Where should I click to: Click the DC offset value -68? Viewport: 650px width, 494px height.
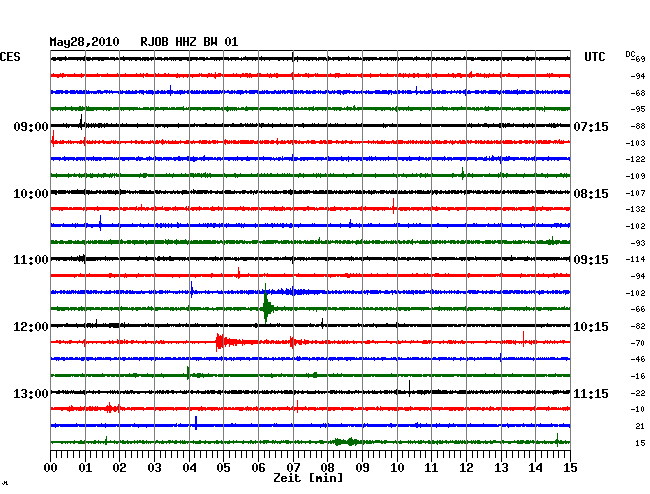click(x=638, y=93)
